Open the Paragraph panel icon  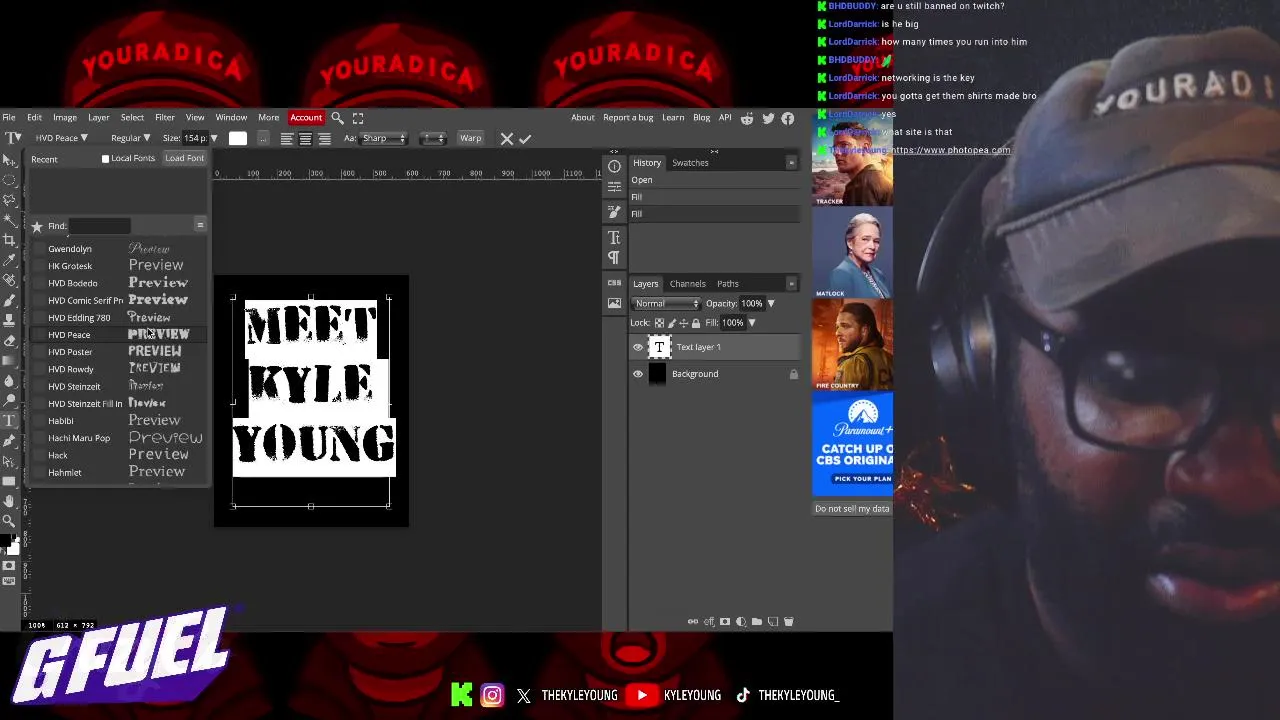coord(614,258)
